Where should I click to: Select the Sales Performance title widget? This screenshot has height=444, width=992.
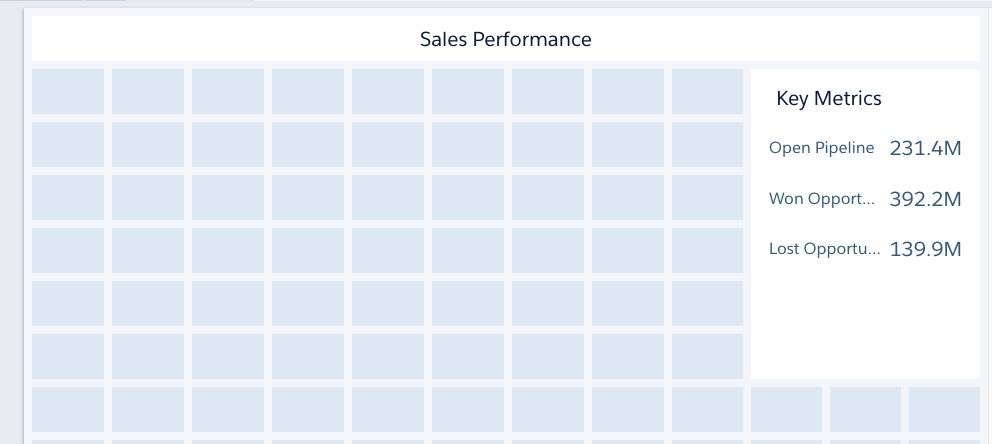click(505, 39)
